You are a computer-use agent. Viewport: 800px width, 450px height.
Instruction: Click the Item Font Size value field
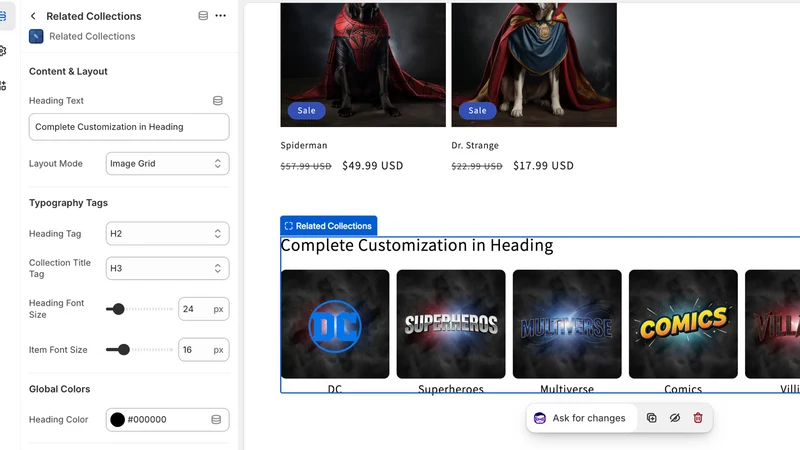tap(204, 350)
